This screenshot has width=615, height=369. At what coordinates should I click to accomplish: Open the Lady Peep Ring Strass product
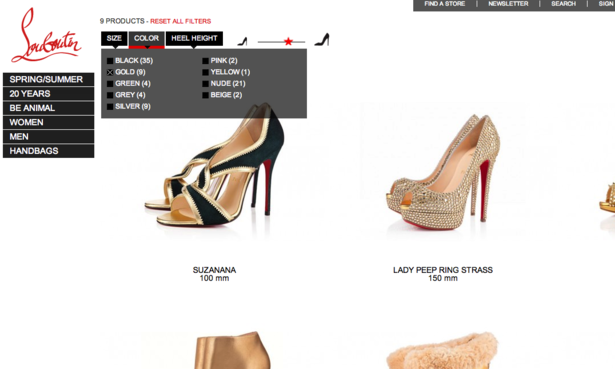[443, 270]
